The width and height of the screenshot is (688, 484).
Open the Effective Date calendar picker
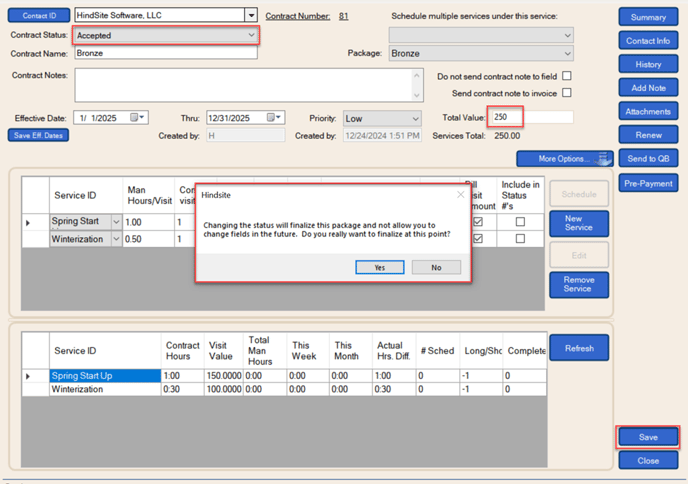[137, 118]
